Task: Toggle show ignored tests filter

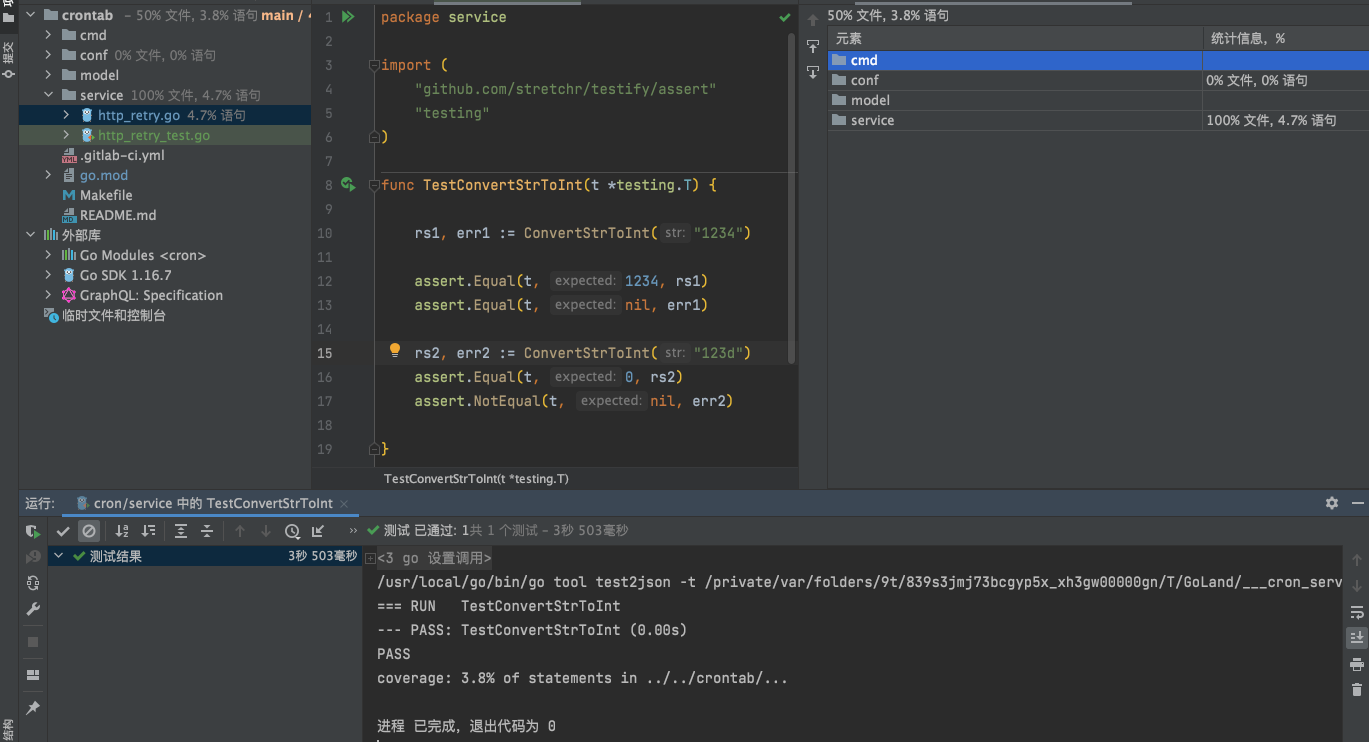Action: pyautogui.click(x=89, y=531)
